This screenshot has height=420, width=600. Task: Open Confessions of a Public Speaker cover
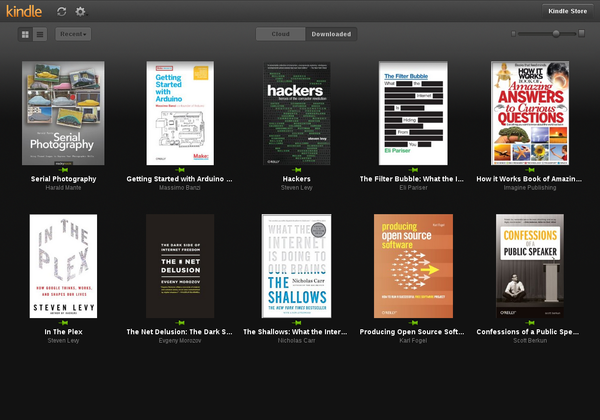coord(530,266)
